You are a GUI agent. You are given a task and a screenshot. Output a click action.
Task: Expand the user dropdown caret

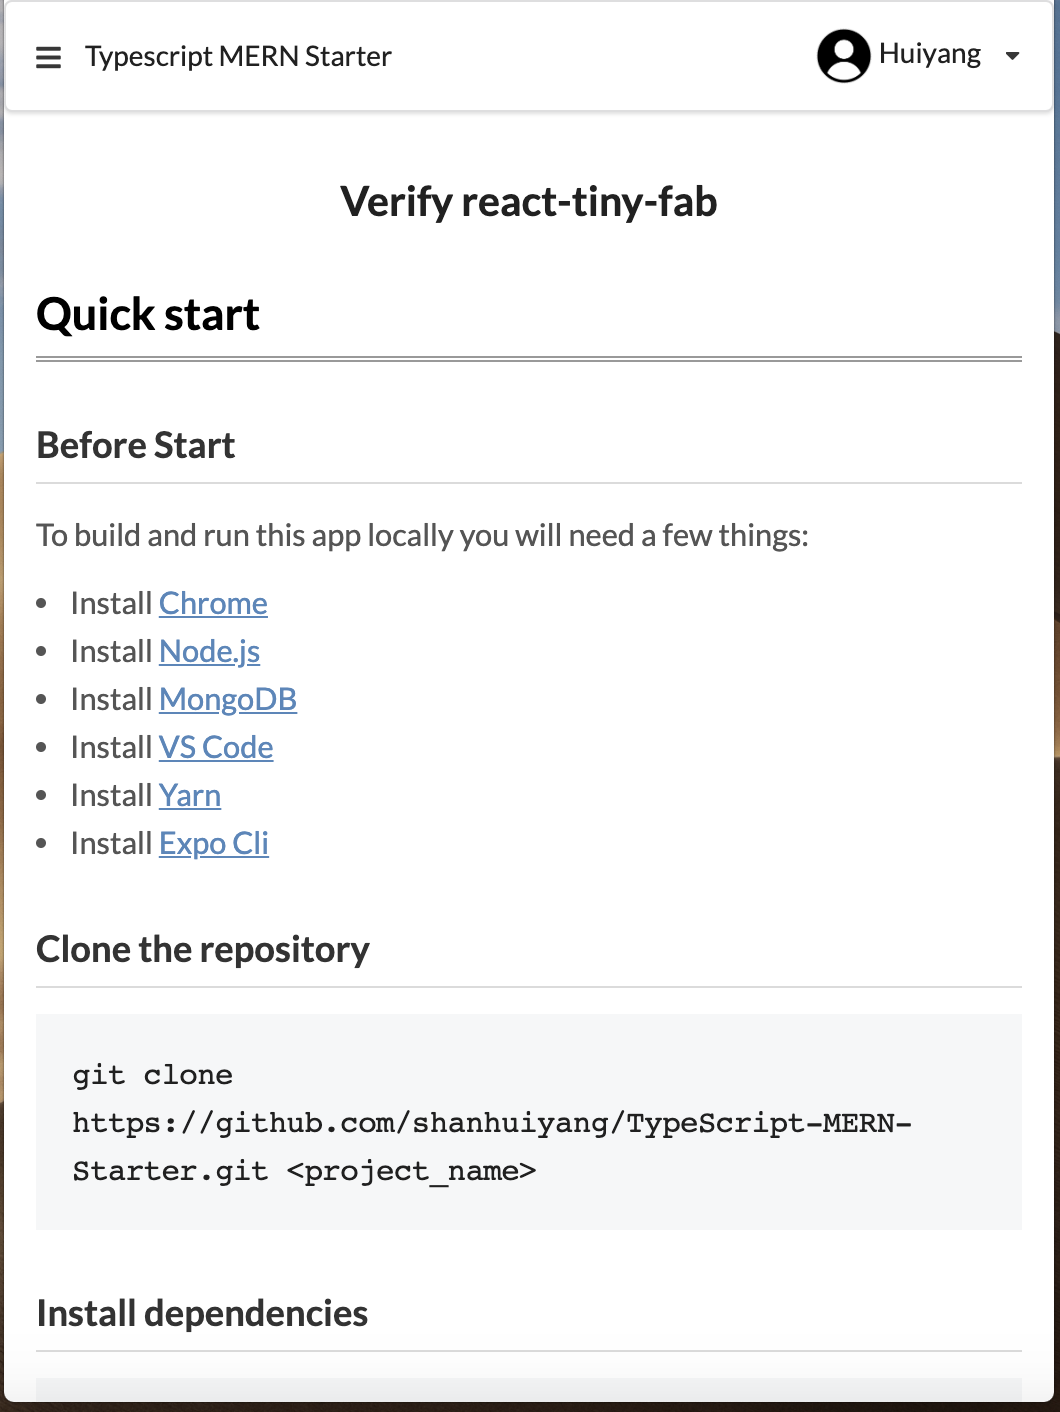1012,56
